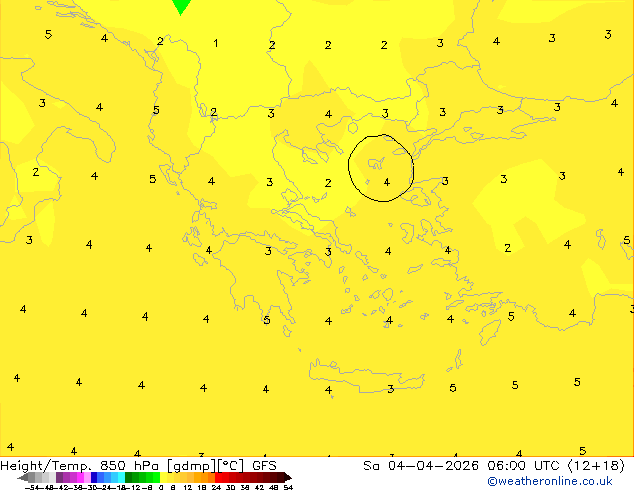634x490 pixels.
Task: Click the '©weatheronline.co.uk' credit text
Action: point(549,481)
